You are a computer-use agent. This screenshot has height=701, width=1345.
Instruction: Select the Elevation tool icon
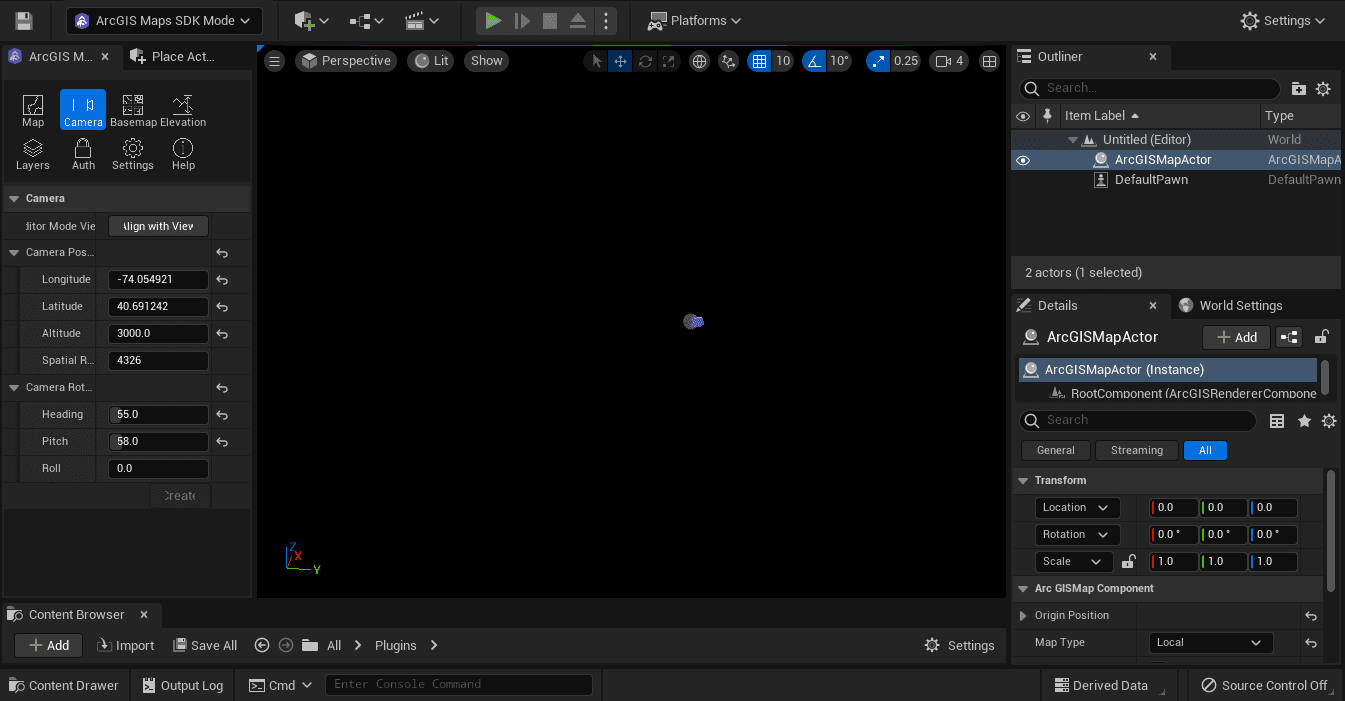pyautogui.click(x=183, y=109)
